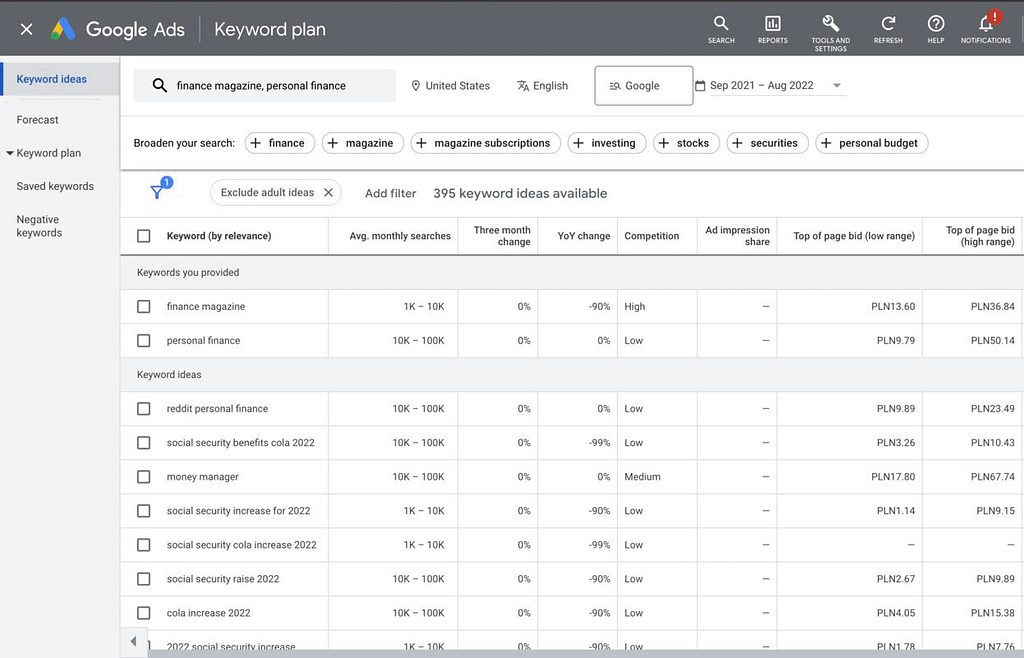
Task: Click 'English' language text
Action: 550,86
